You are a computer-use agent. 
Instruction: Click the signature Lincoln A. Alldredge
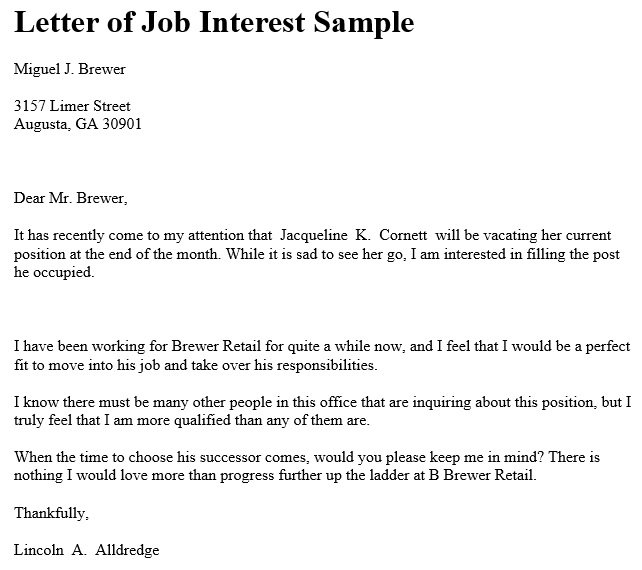(x=86, y=550)
